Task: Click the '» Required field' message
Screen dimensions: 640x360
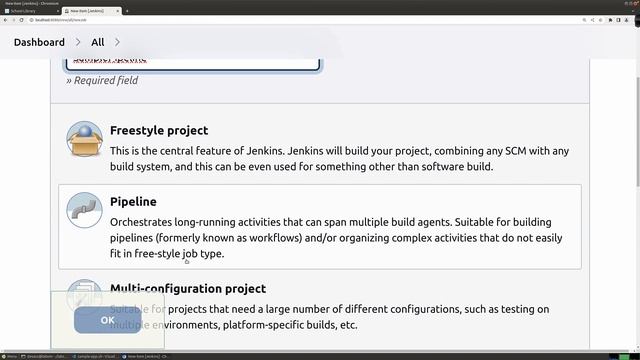Action: pos(102,80)
